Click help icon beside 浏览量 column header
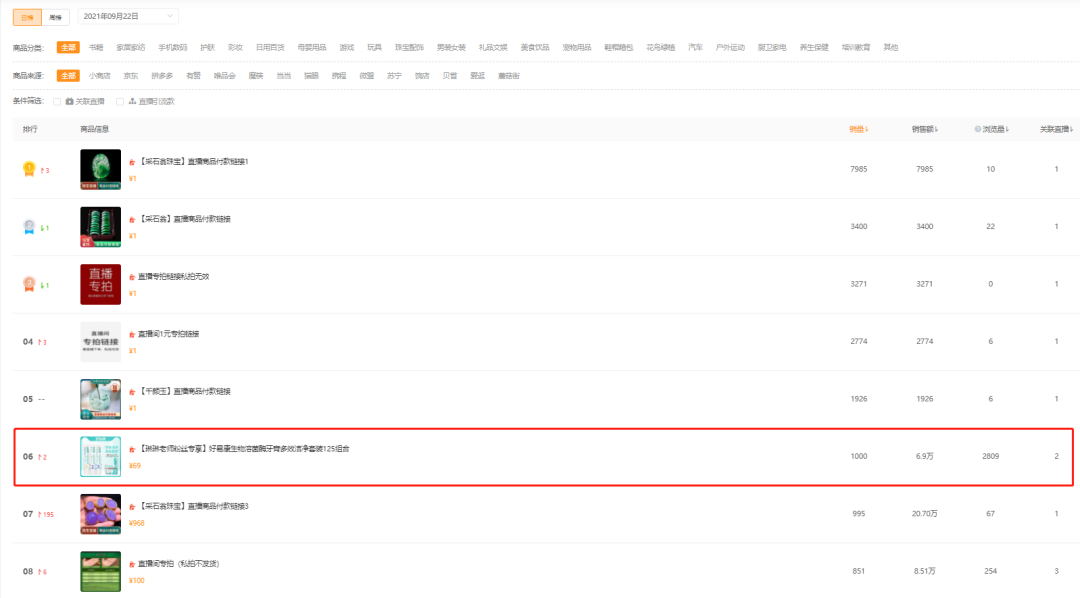 tap(977, 129)
